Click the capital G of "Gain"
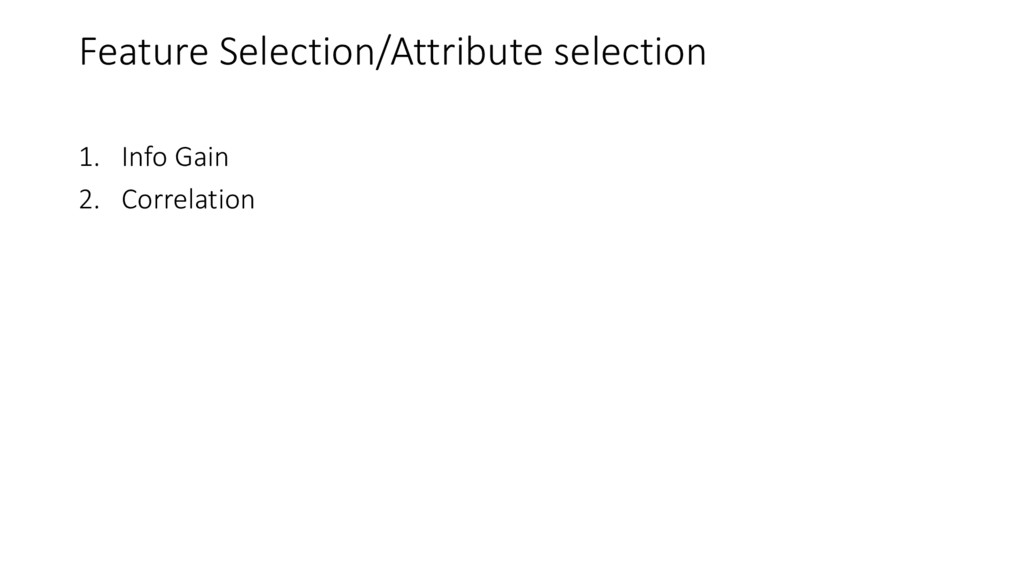1024x576 pixels. click(x=184, y=157)
